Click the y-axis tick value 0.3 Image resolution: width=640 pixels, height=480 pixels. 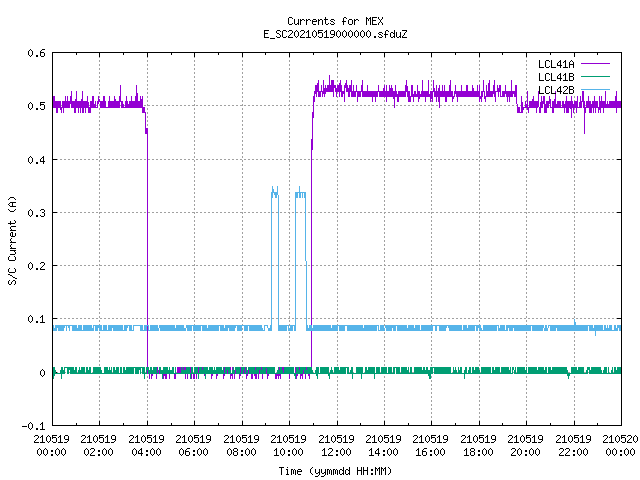(36, 213)
